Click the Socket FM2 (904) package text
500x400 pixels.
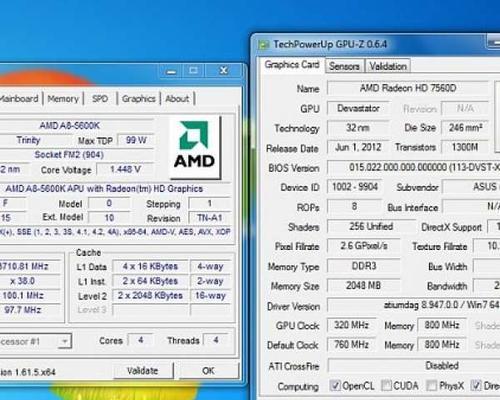pyautogui.click(x=69, y=155)
